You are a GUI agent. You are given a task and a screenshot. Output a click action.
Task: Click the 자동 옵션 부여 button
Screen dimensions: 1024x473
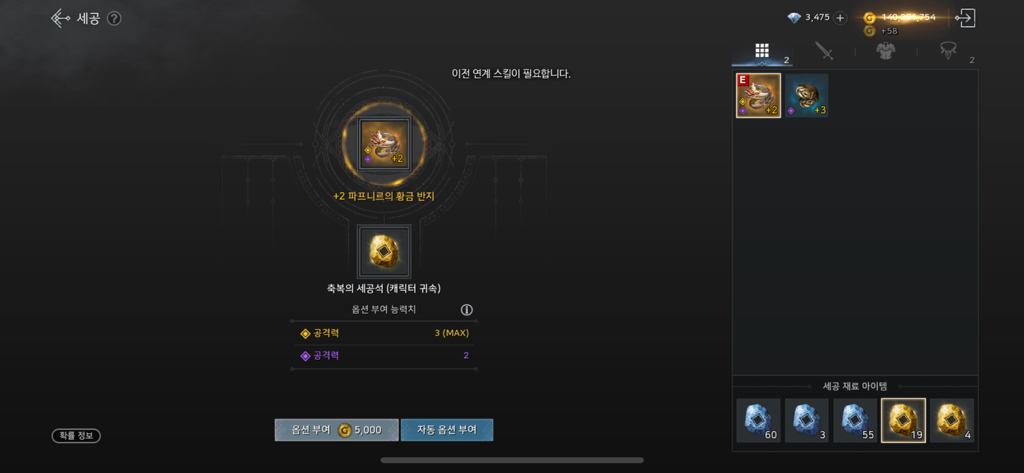[x=447, y=430]
